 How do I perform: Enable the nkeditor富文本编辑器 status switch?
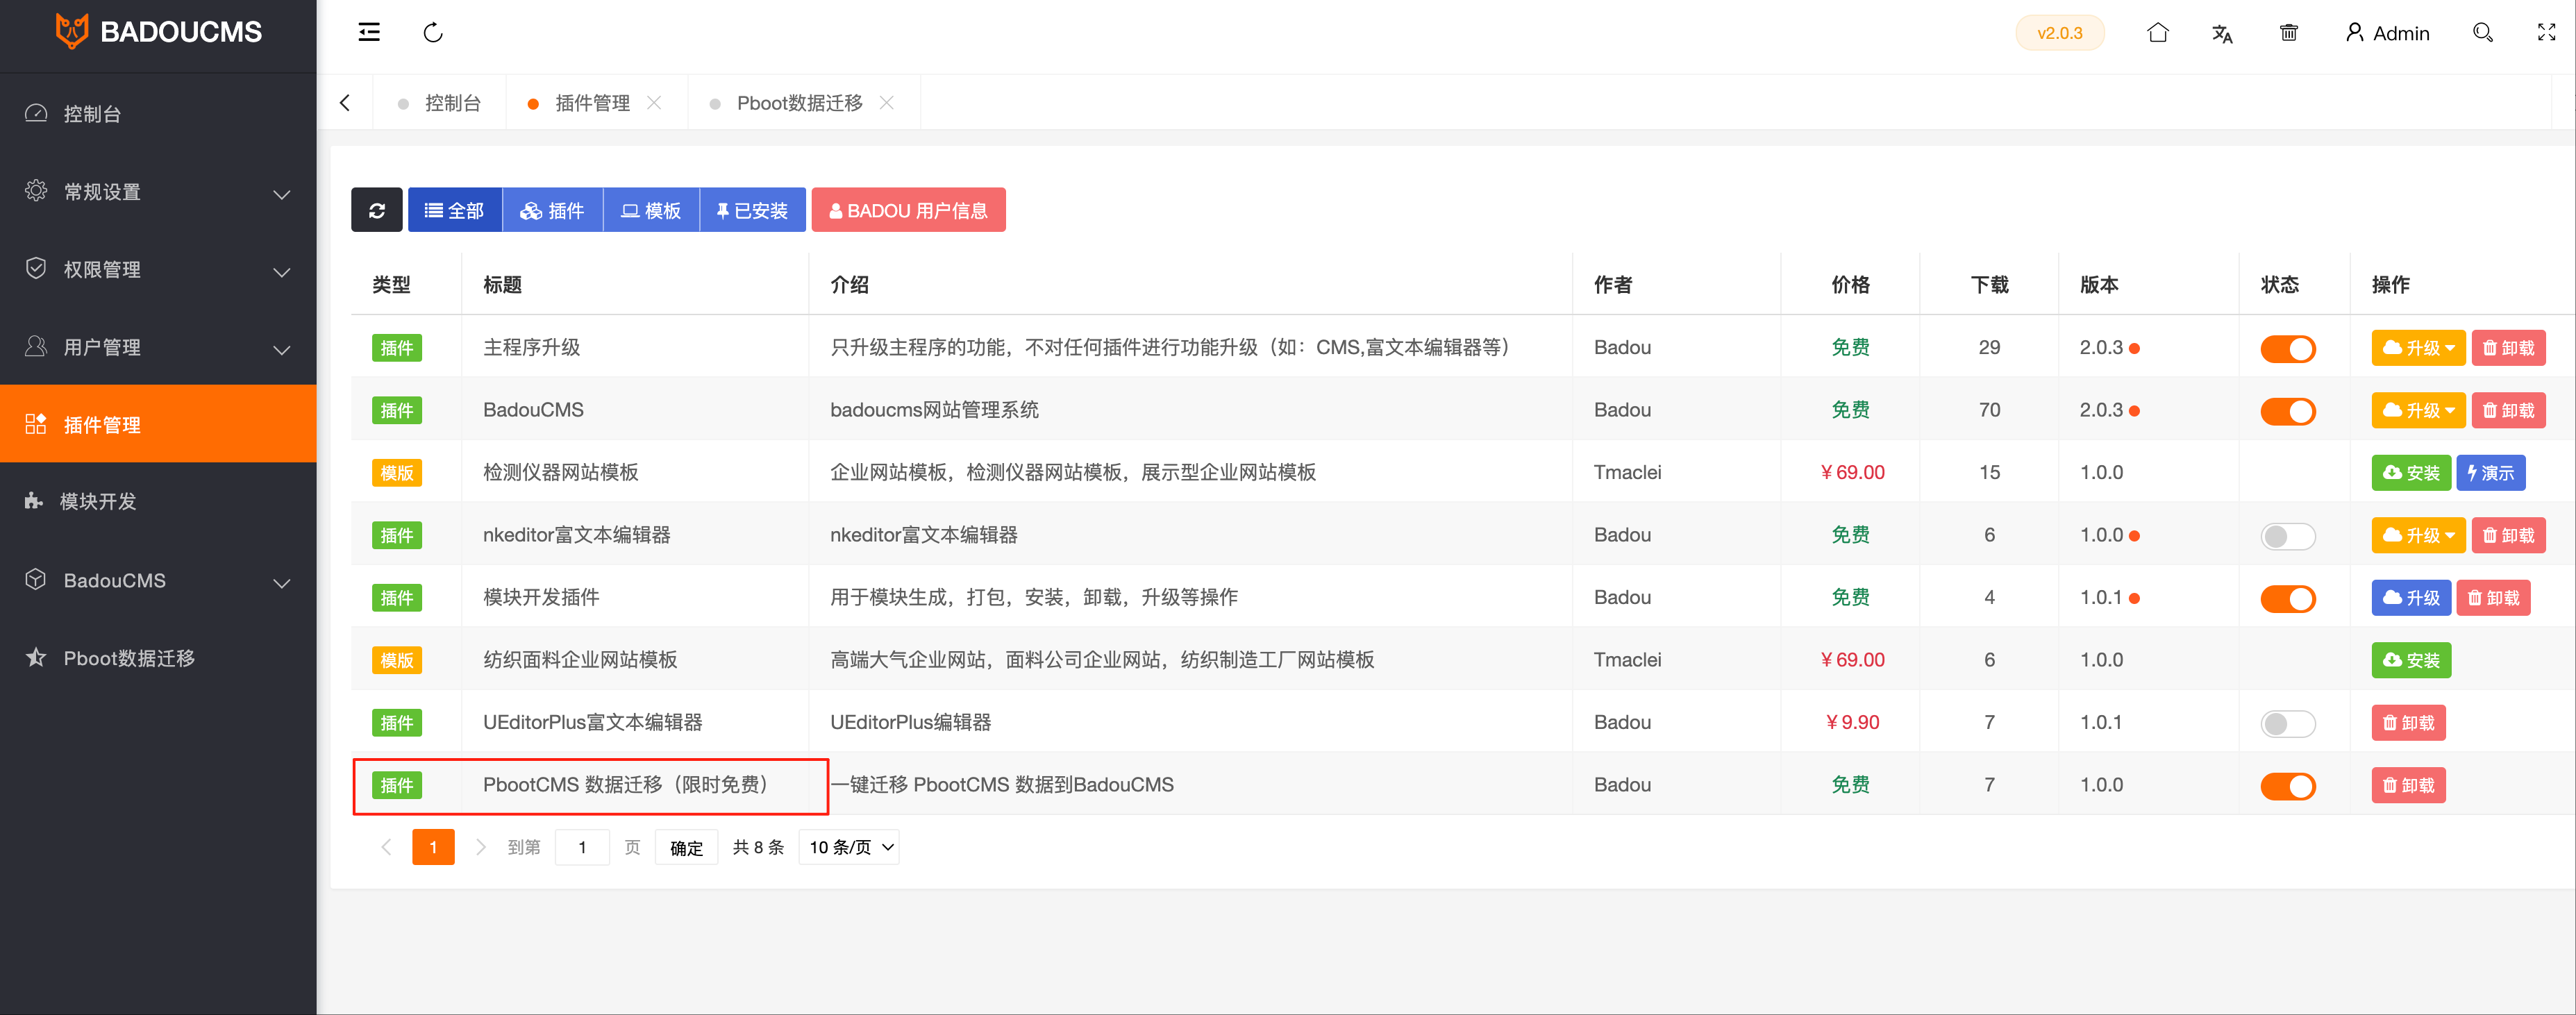pyautogui.click(x=2287, y=536)
